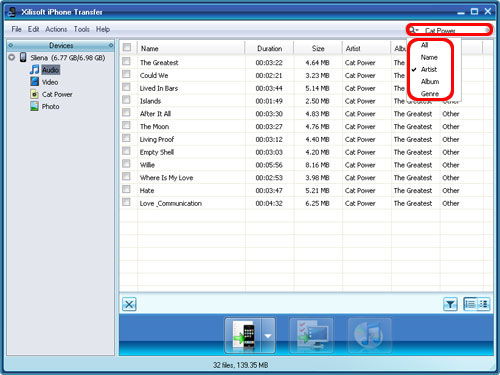Viewport: 500px width, 375px height.
Task: Select the Audio music note icon
Action: coord(35,70)
